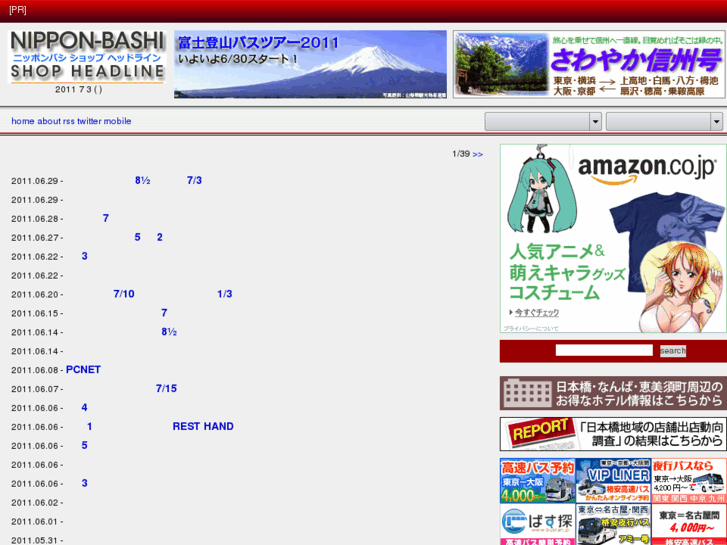Click the date text 2011.06.01
This screenshot has width=727, height=545.
tap(35, 522)
